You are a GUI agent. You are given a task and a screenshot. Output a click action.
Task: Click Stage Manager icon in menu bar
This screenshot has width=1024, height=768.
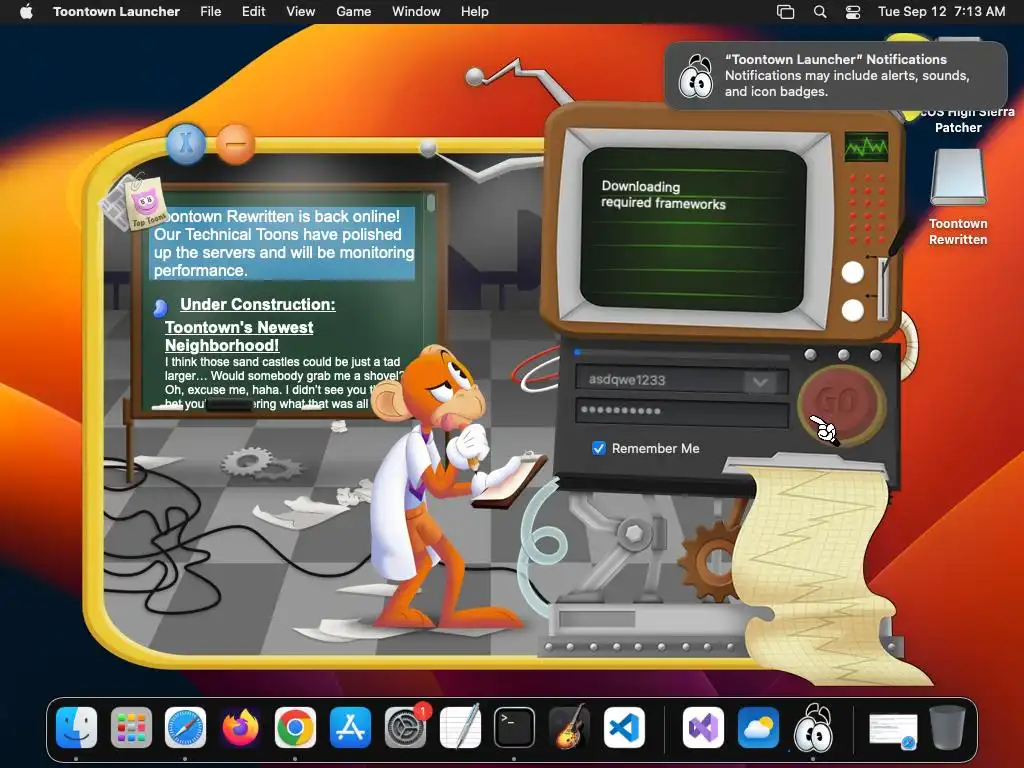[x=786, y=11]
